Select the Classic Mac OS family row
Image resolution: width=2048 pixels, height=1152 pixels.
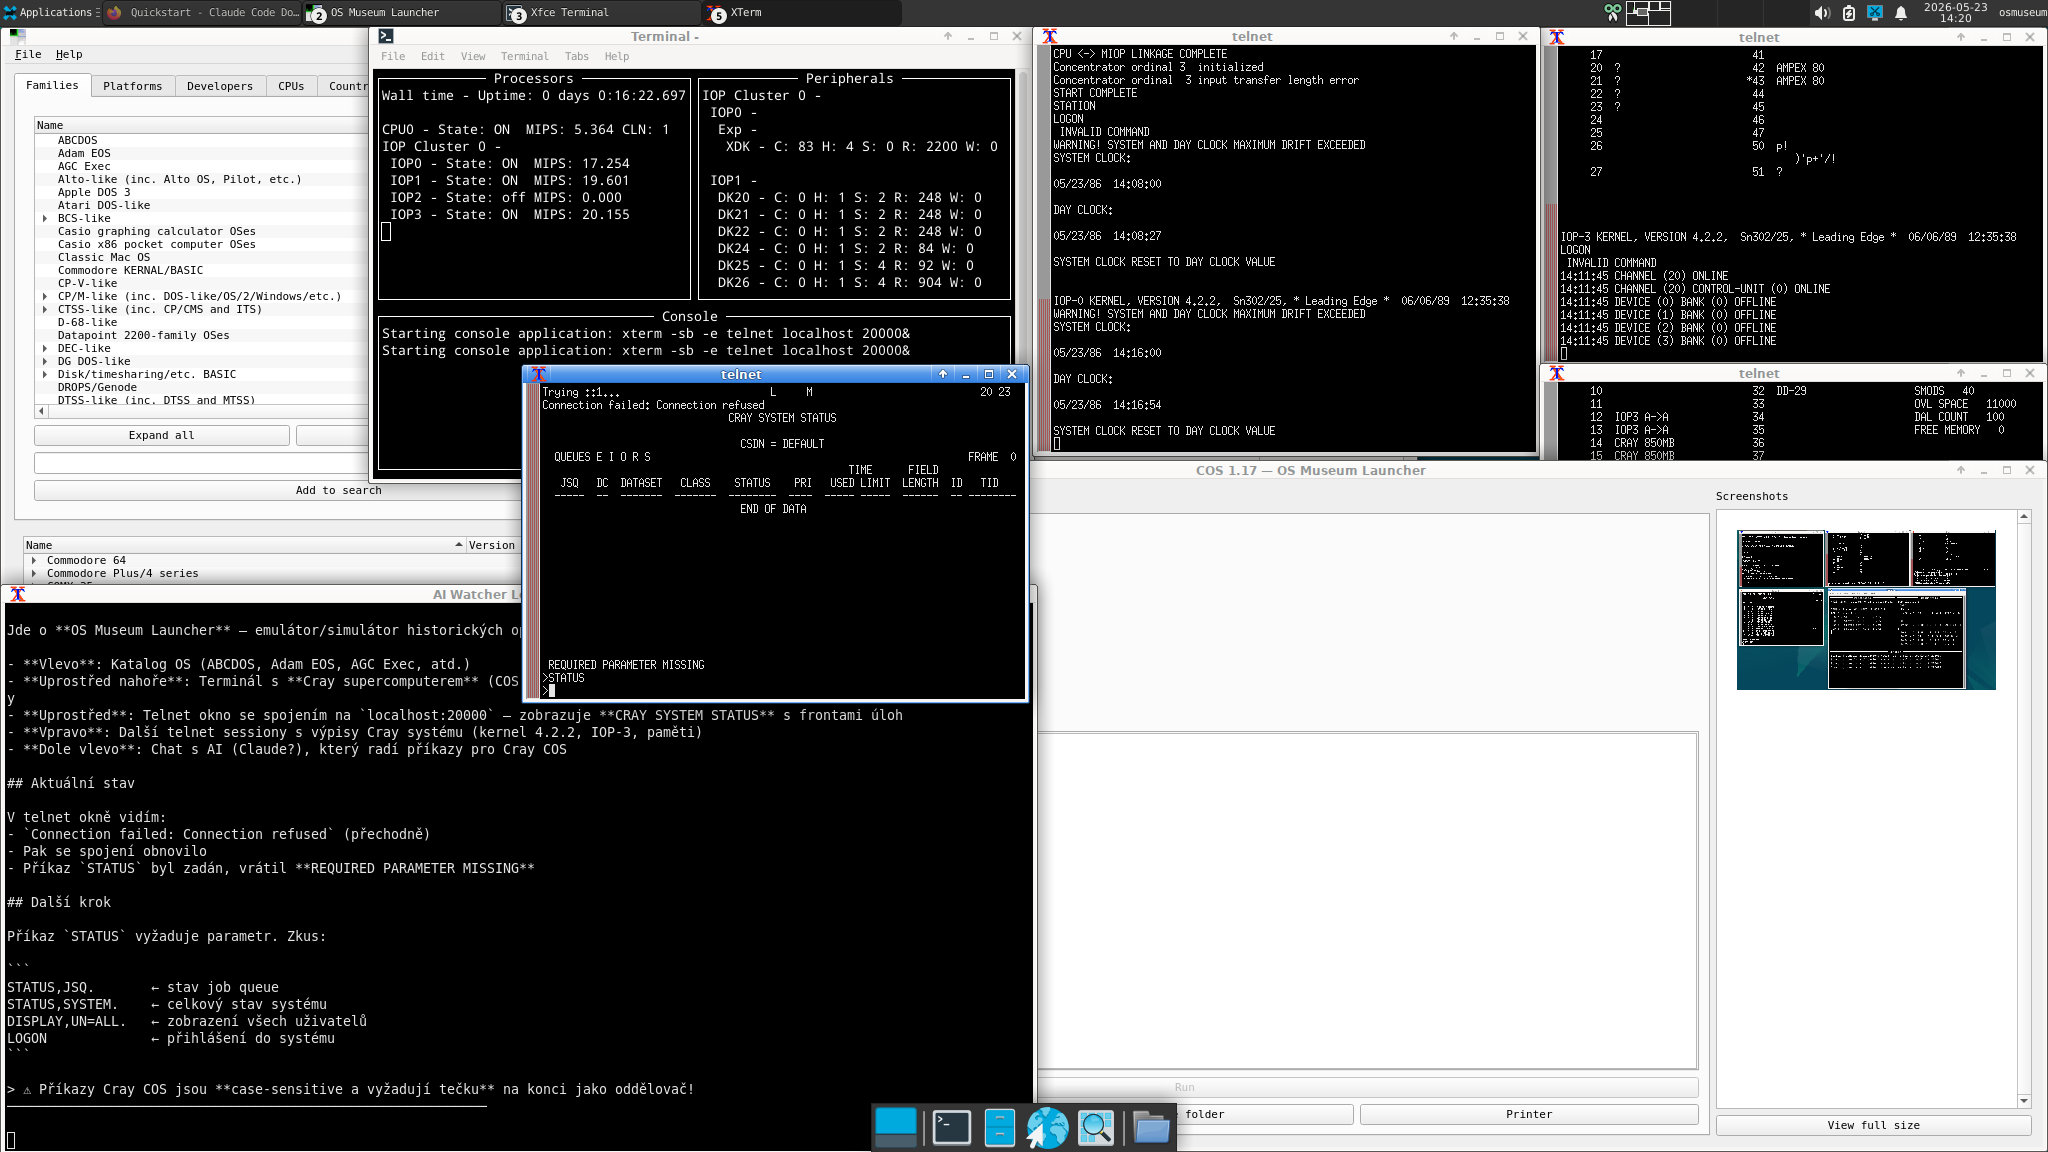[200, 257]
